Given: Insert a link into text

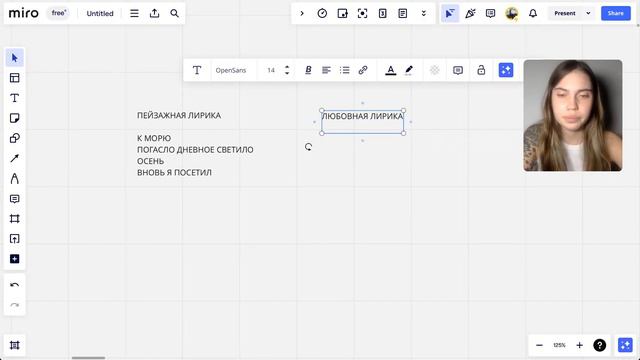Looking at the screenshot, I should [x=363, y=70].
